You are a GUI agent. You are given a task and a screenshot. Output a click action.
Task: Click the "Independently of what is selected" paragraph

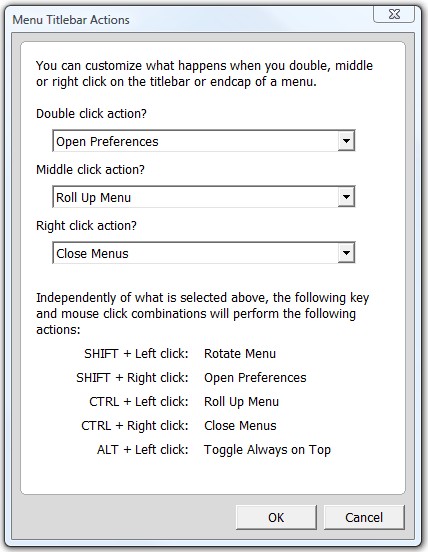[x=203, y=313]
